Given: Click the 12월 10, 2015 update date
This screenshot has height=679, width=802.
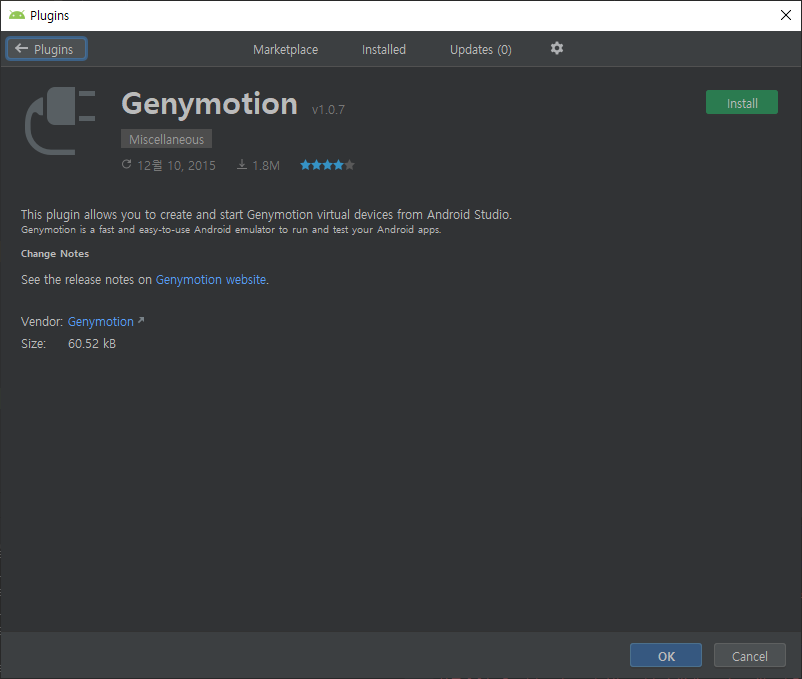Looking at the screenshot, I should pyautogui.click(x=176, y=166).
